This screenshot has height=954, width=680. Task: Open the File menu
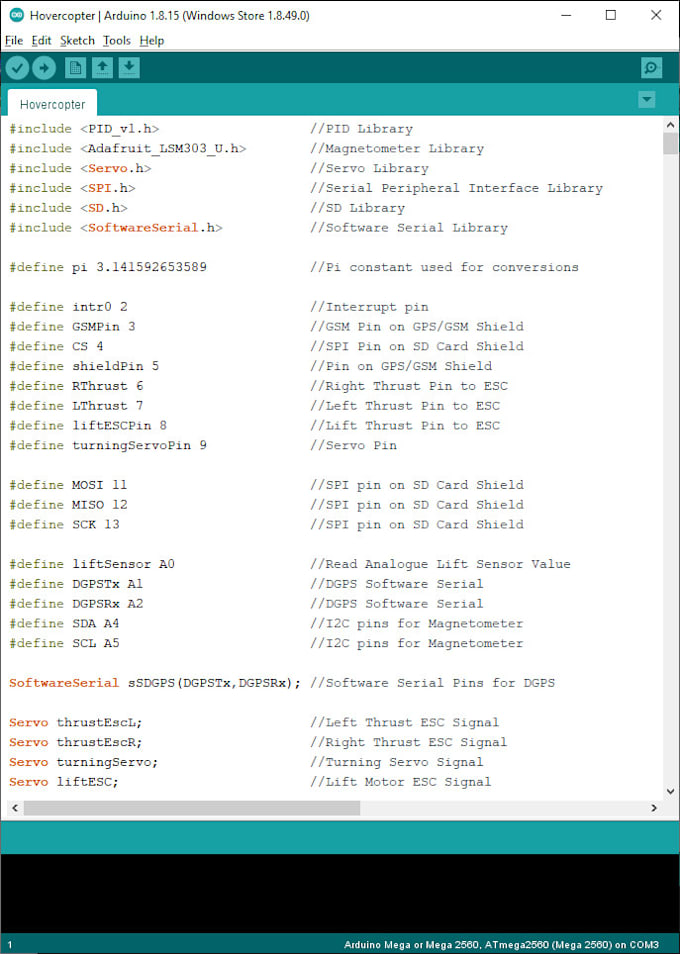(x=14, y=40)
